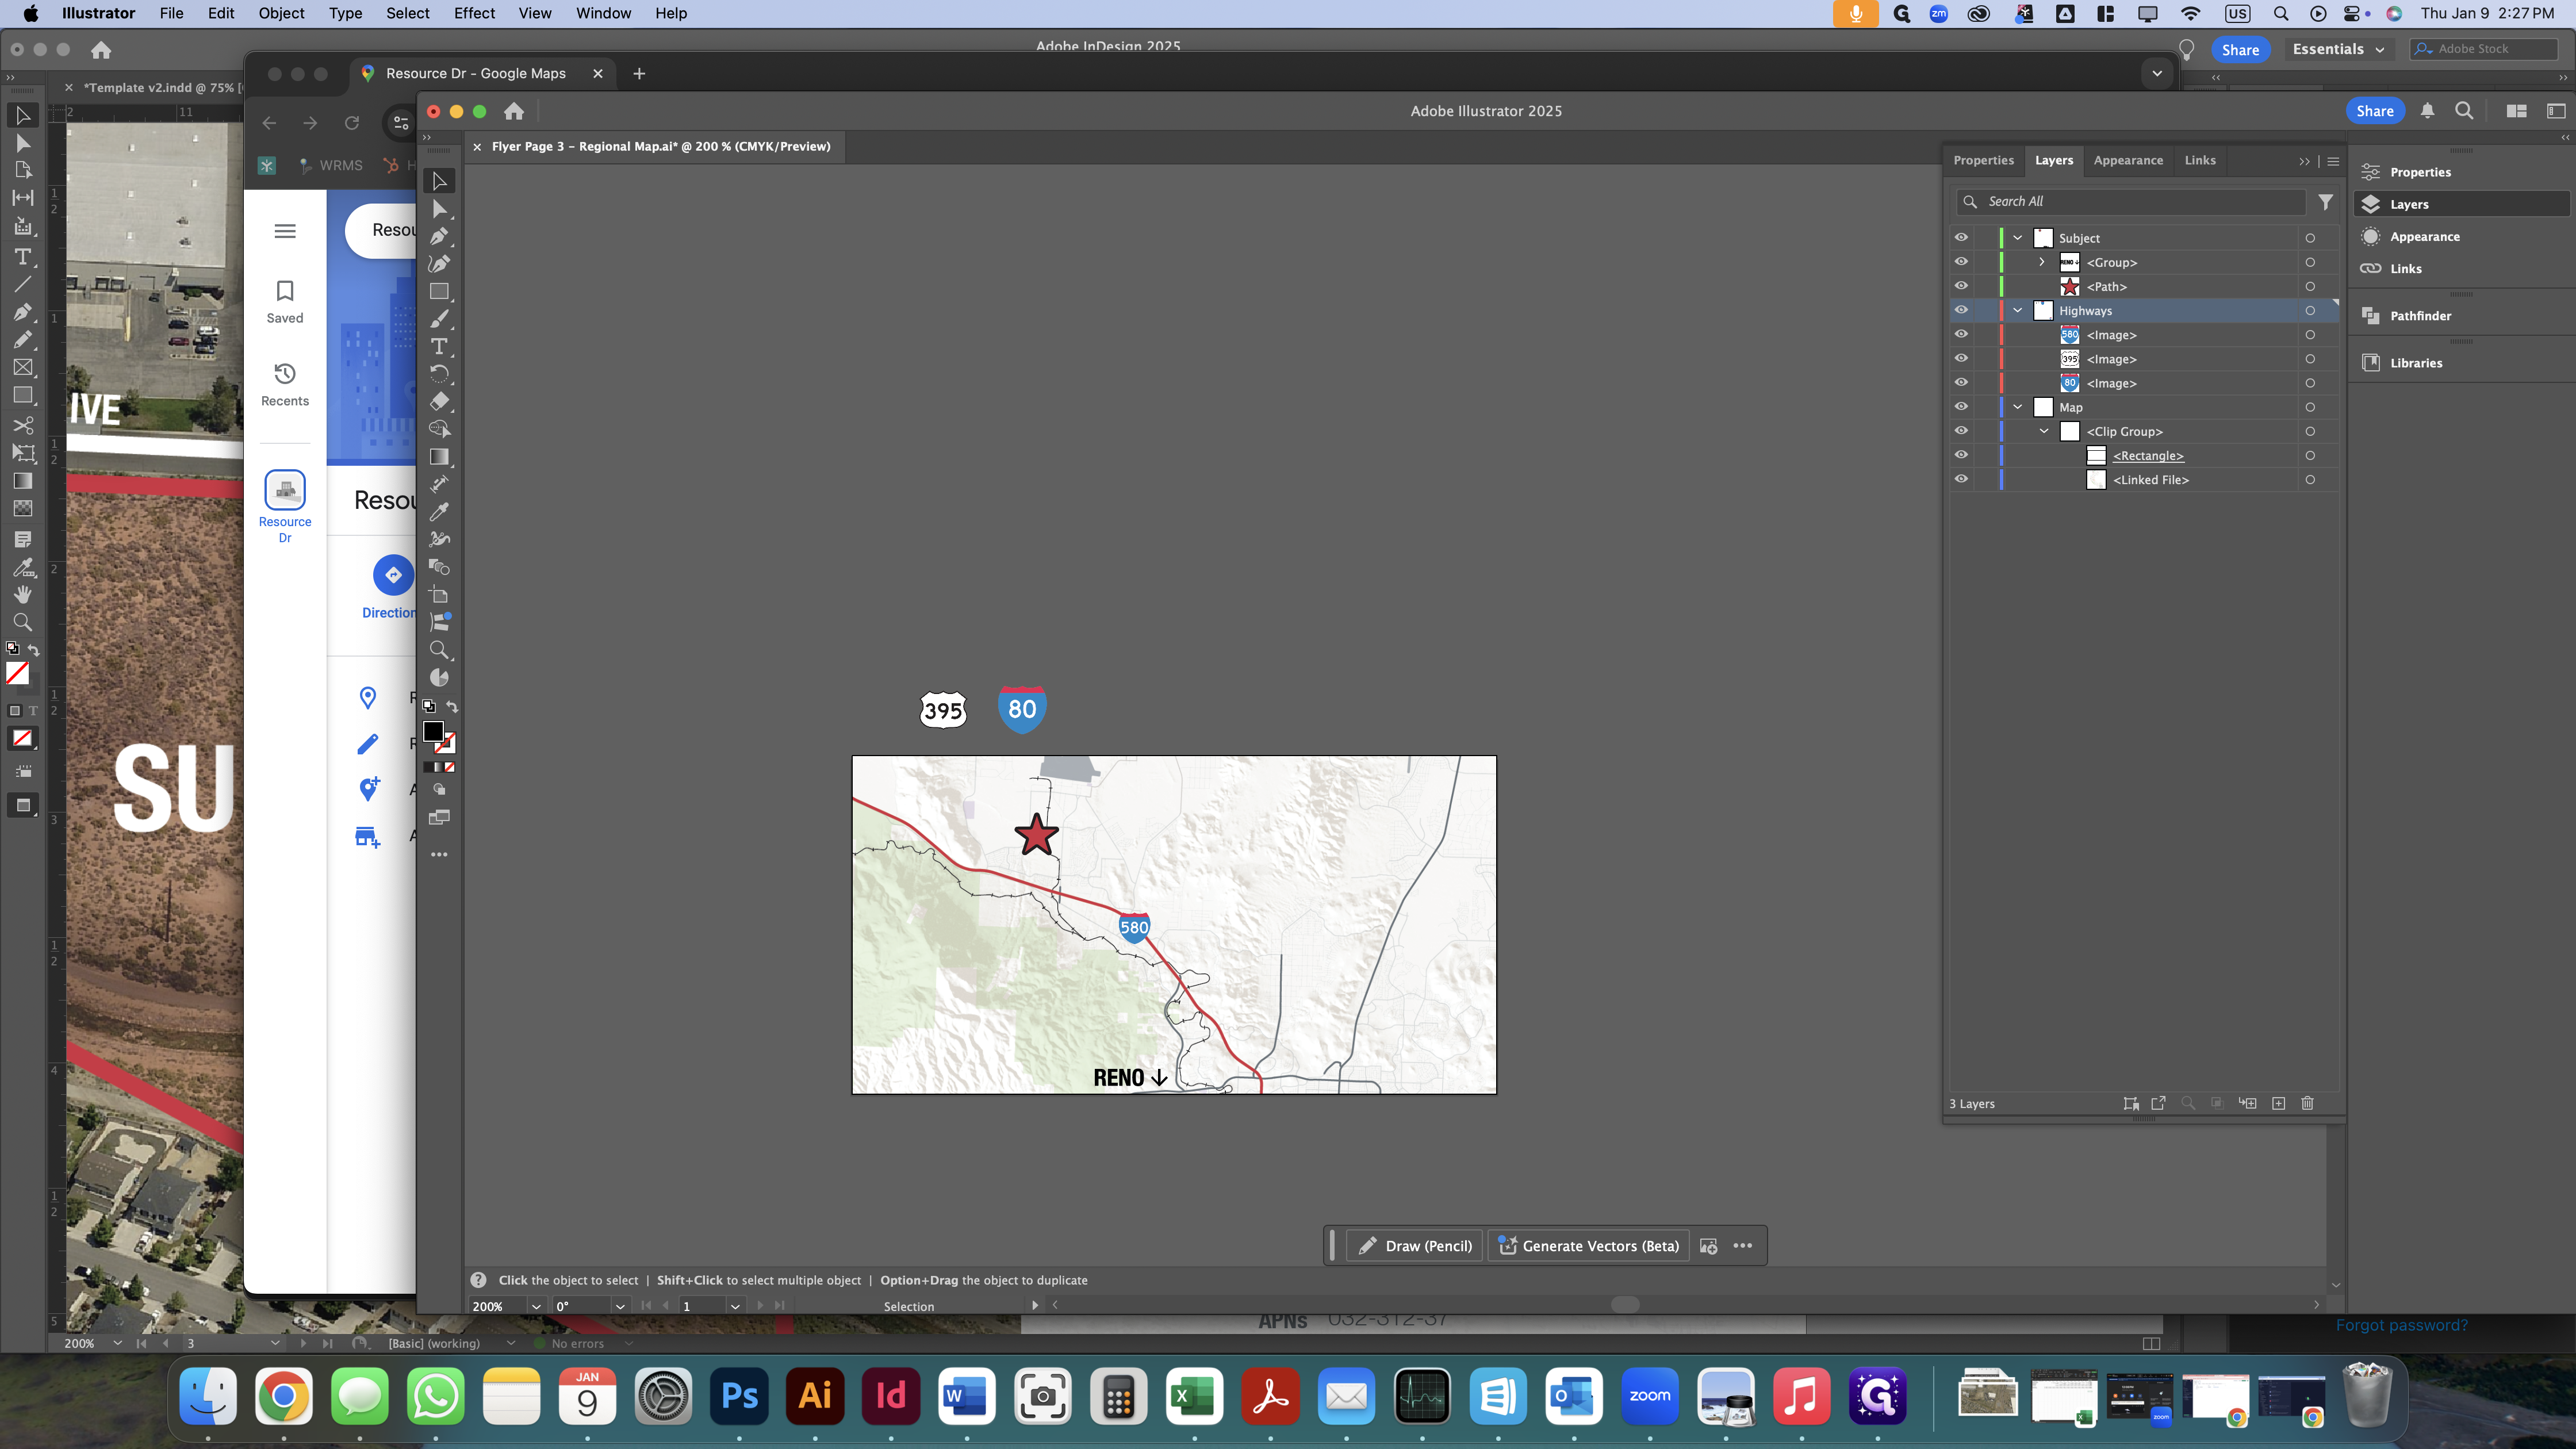
Task: Collapse the Map layer
Action: tap(2018, 407)
